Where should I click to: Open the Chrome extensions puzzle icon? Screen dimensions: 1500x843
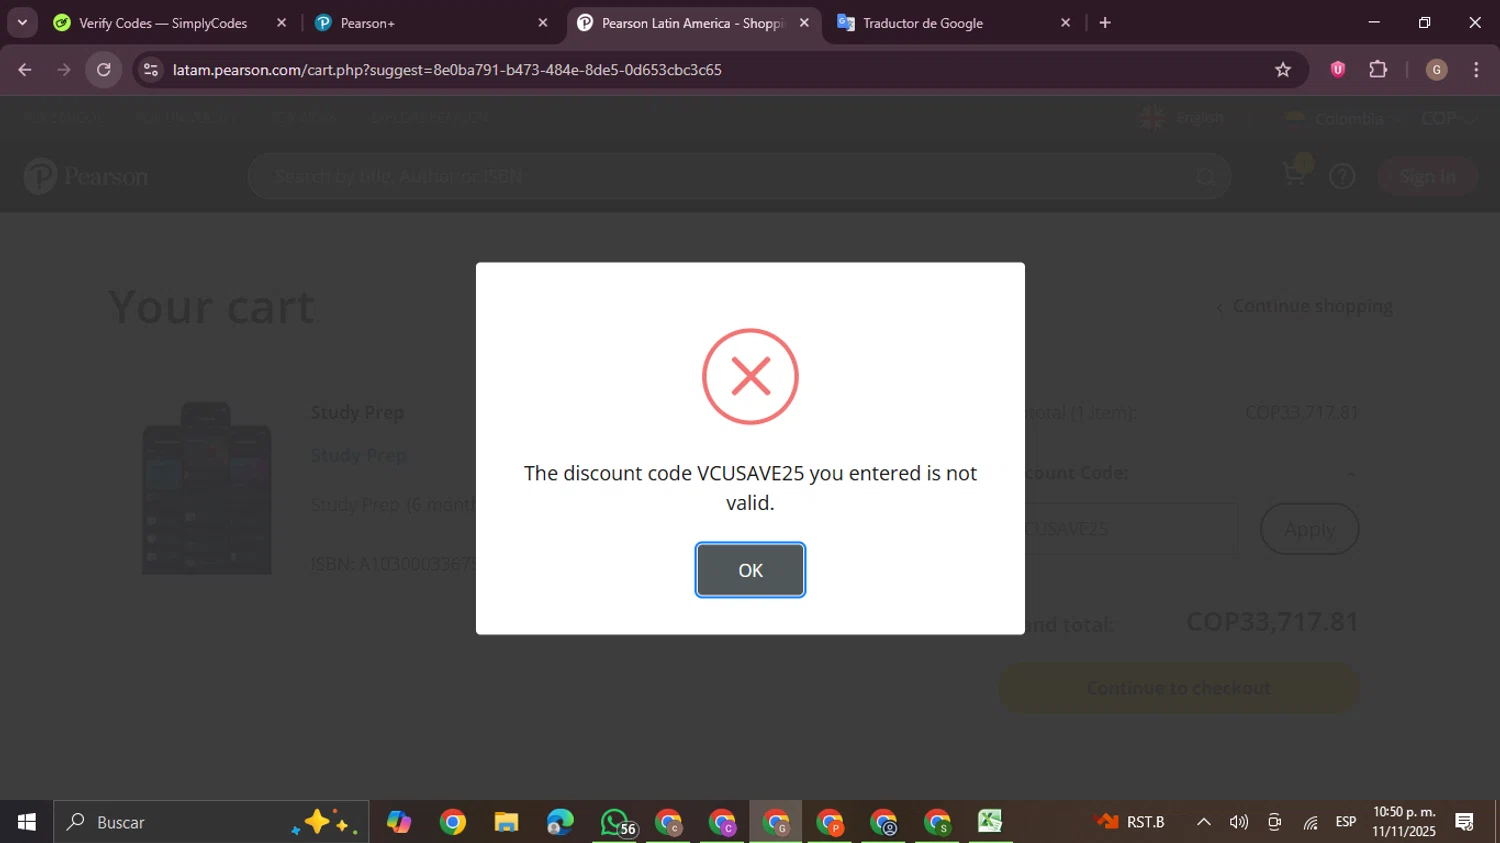pyautogui.click(x=1378, y=69)
